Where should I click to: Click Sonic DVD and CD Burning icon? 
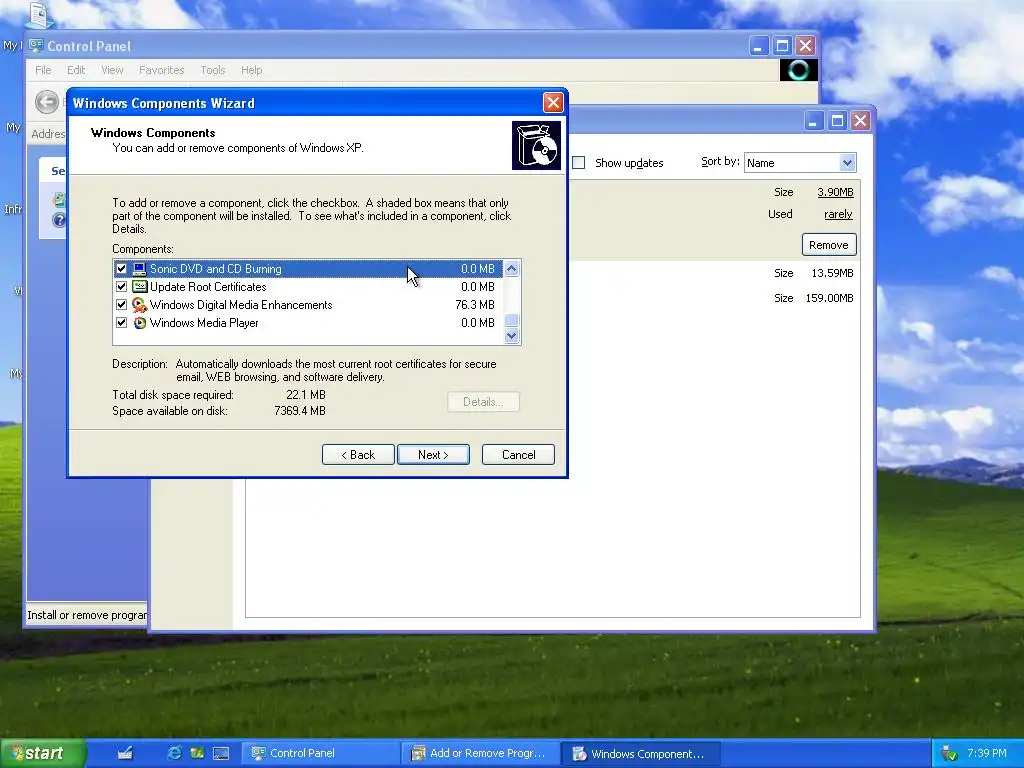[139, 268]
